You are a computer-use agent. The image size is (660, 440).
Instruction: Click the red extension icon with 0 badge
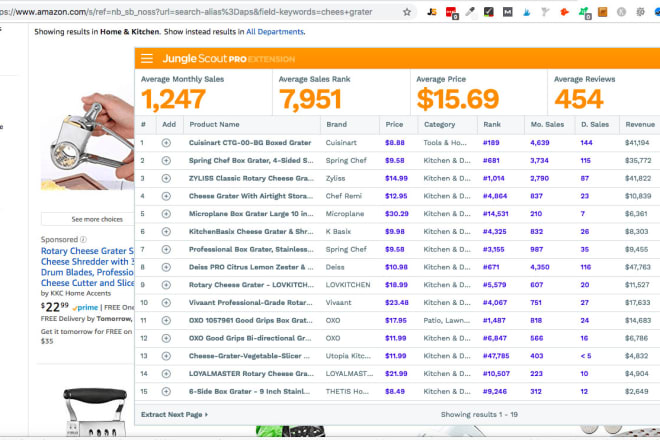point(451,13)
